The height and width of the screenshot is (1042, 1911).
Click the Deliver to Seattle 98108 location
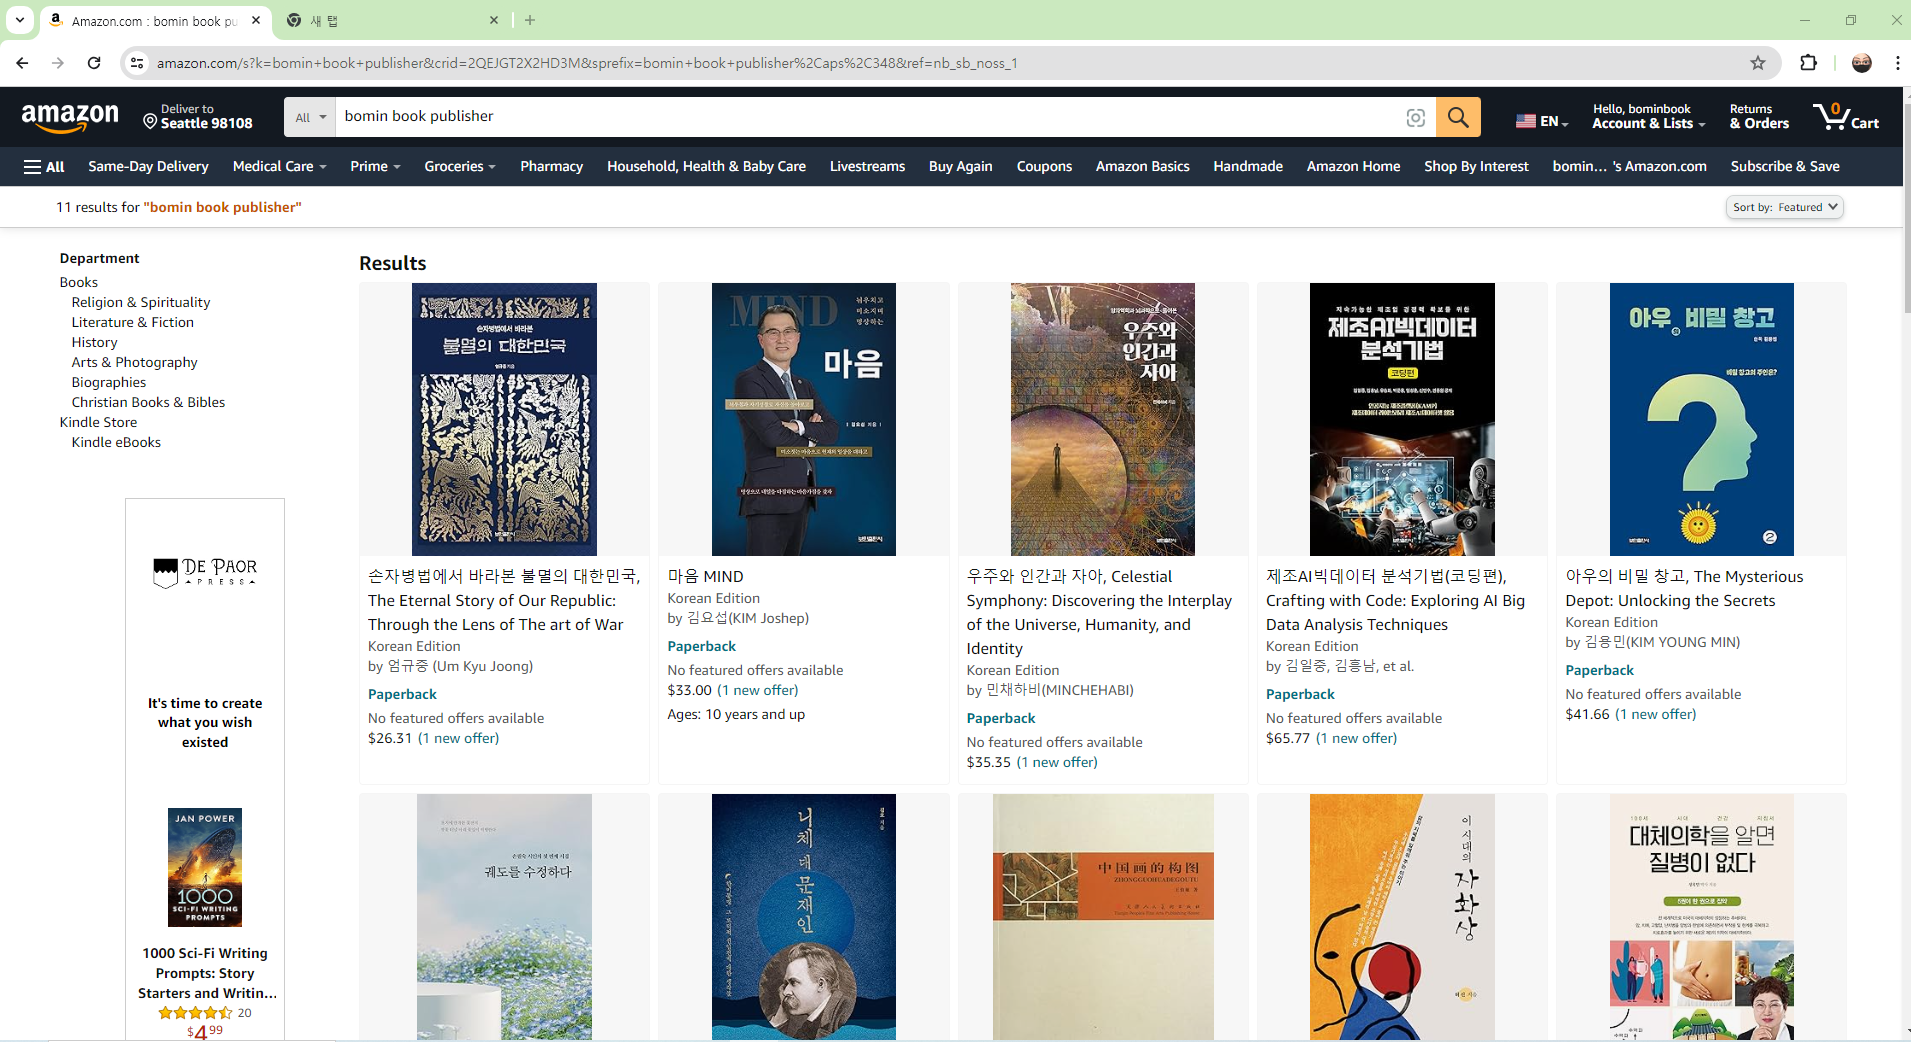point(198,117)
